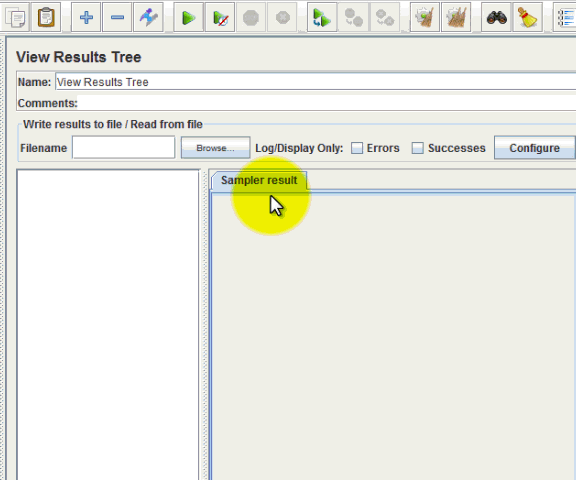Collapse all with the minus icon
576x480 pixels.
(x=117, y=17)
